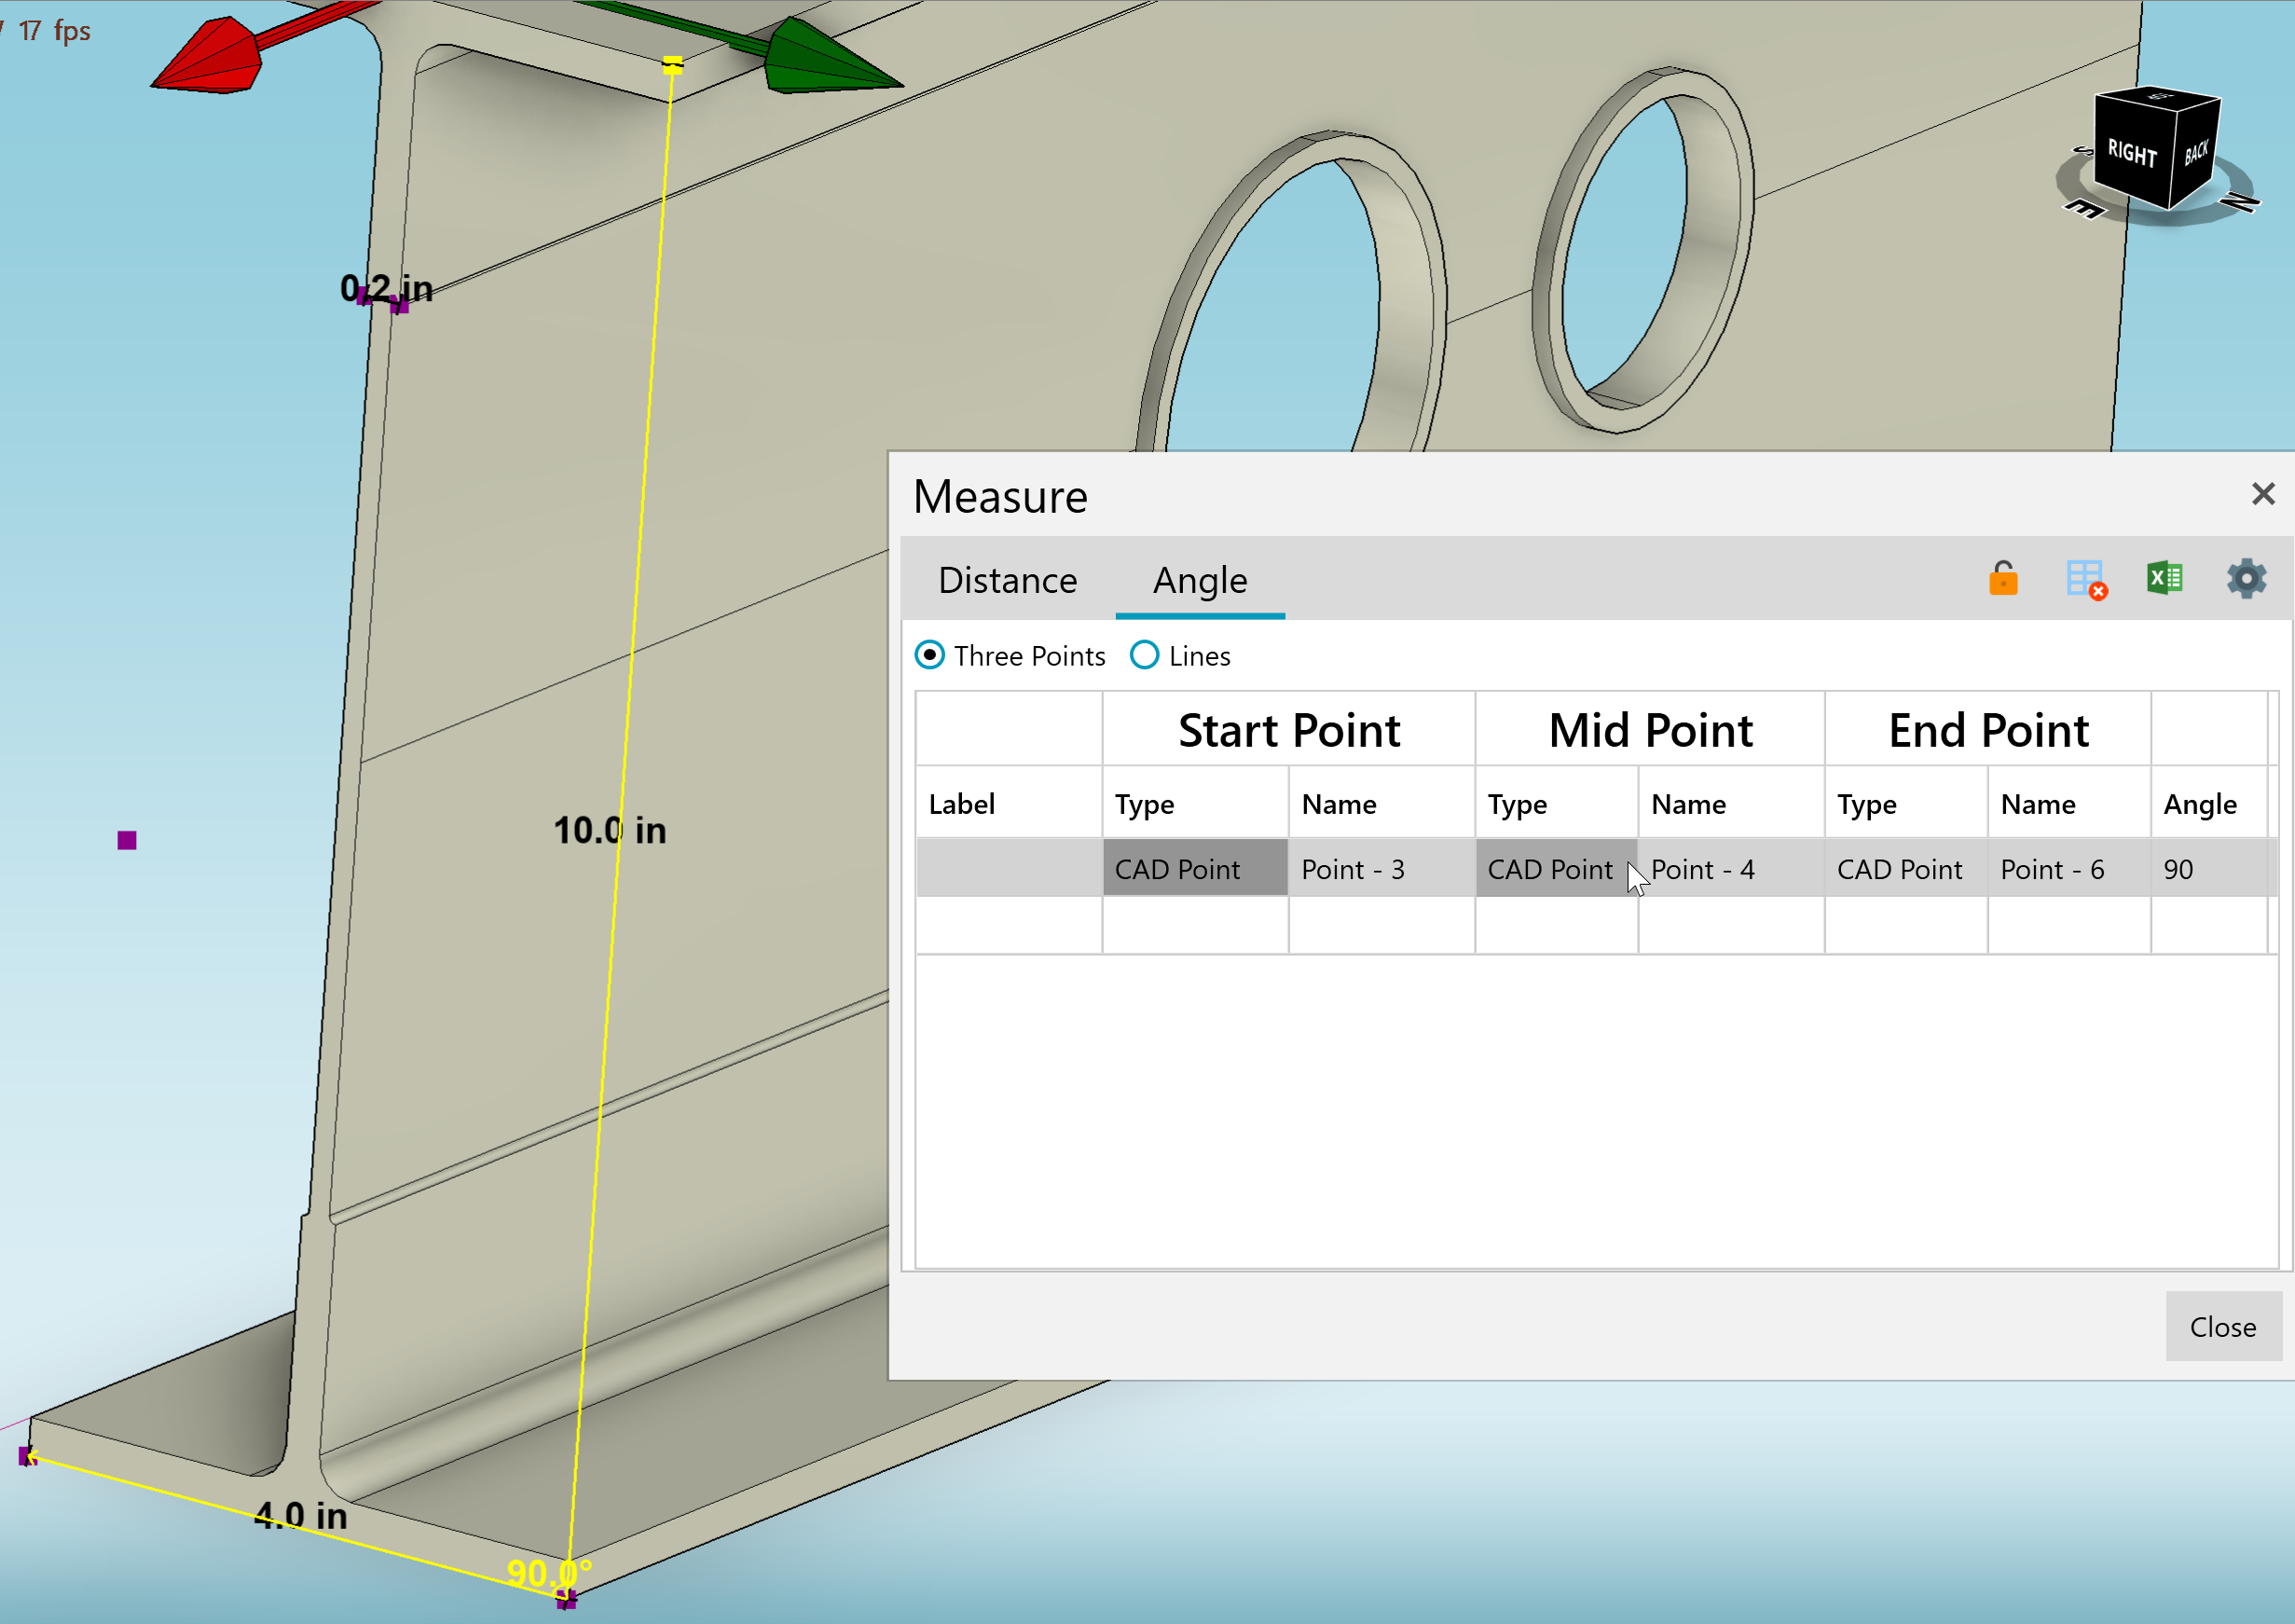The image size is (2295, 1624).
Task: Click the isolated purple point marker left of beam
Action: (x=127, y=840)
